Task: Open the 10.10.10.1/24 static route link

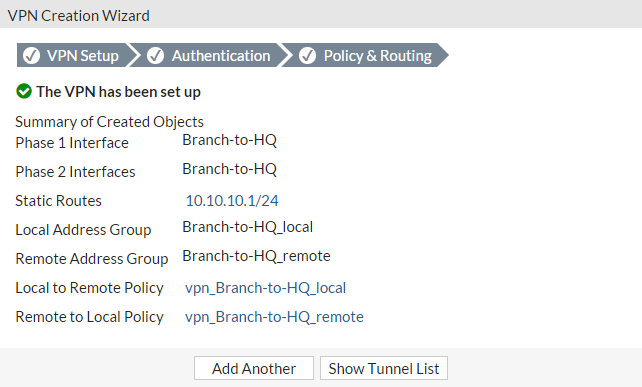Action: pyautogui.click(x=232, y=201)
